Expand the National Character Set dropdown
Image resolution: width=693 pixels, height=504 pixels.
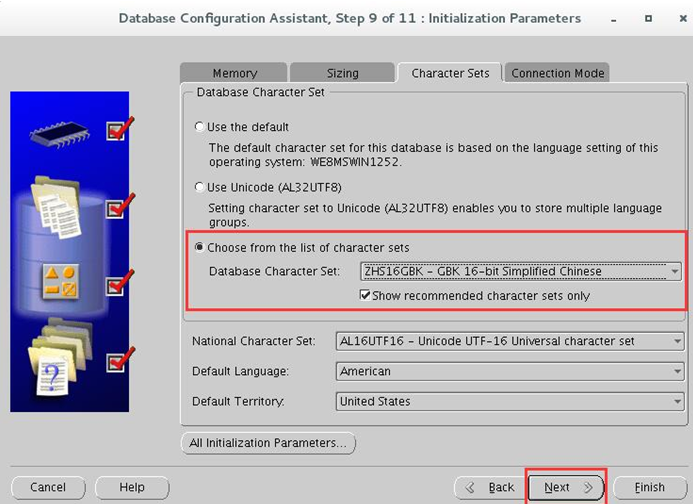510,341
